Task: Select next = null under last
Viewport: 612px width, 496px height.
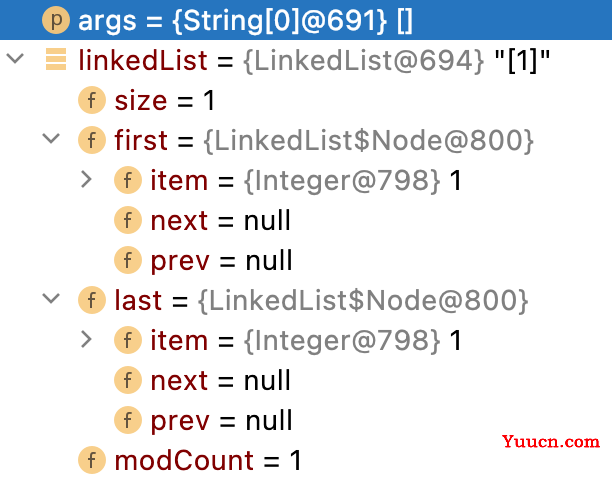Action: [x=306, y=380]
